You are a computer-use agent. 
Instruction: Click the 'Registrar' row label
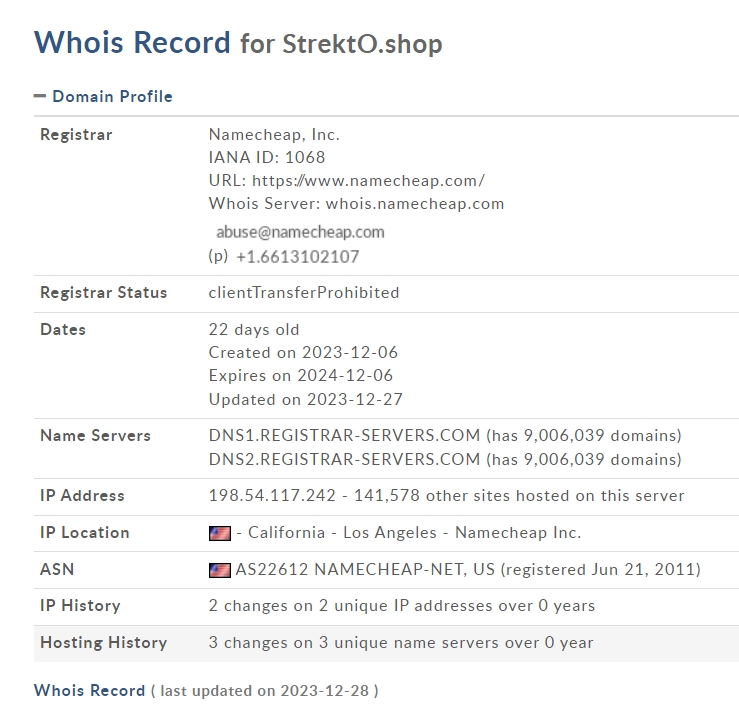click(76, 135)
